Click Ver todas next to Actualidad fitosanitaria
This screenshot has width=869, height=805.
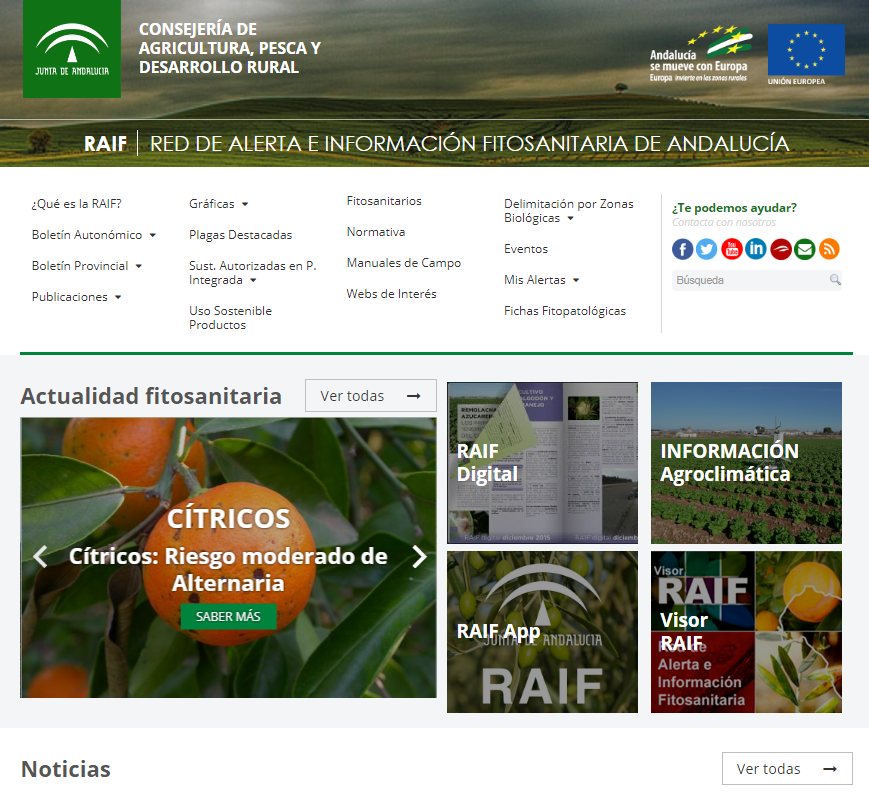point(370,396)
